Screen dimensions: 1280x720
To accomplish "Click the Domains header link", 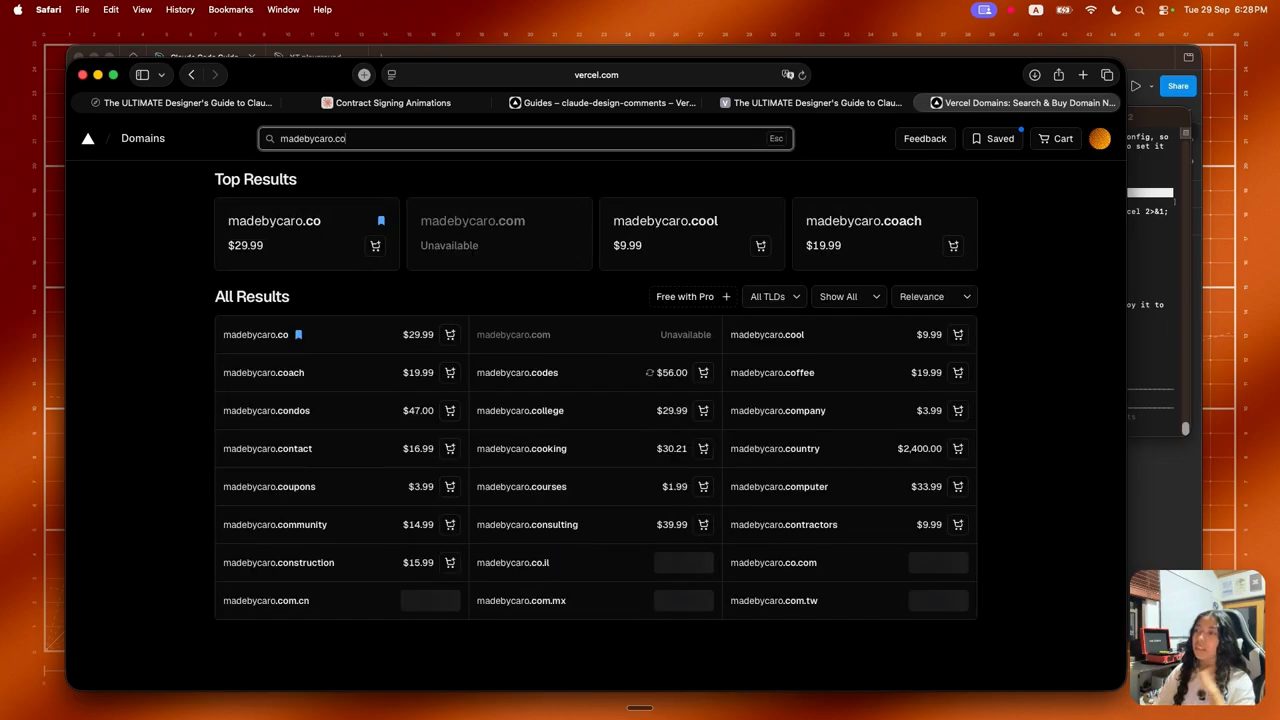I will (143, 139).
